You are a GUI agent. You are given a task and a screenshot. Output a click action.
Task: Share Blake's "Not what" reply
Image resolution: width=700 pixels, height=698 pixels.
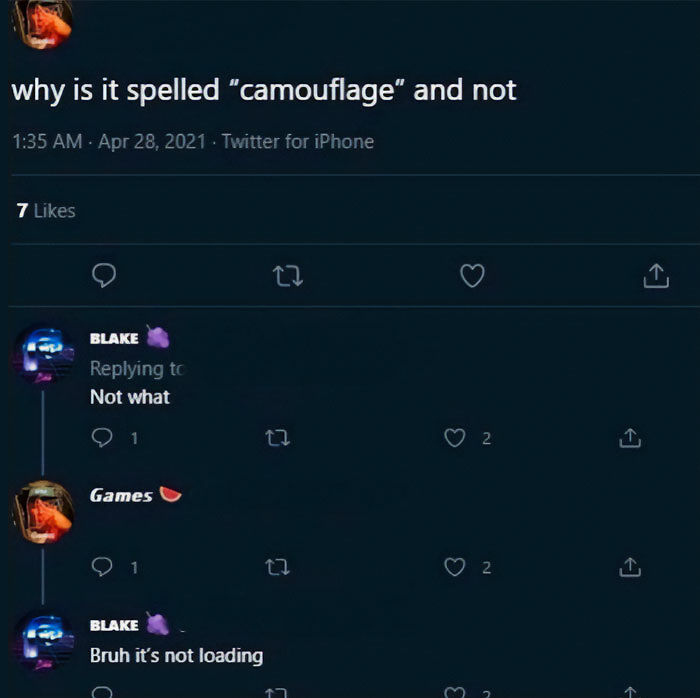tap(630, 438)
